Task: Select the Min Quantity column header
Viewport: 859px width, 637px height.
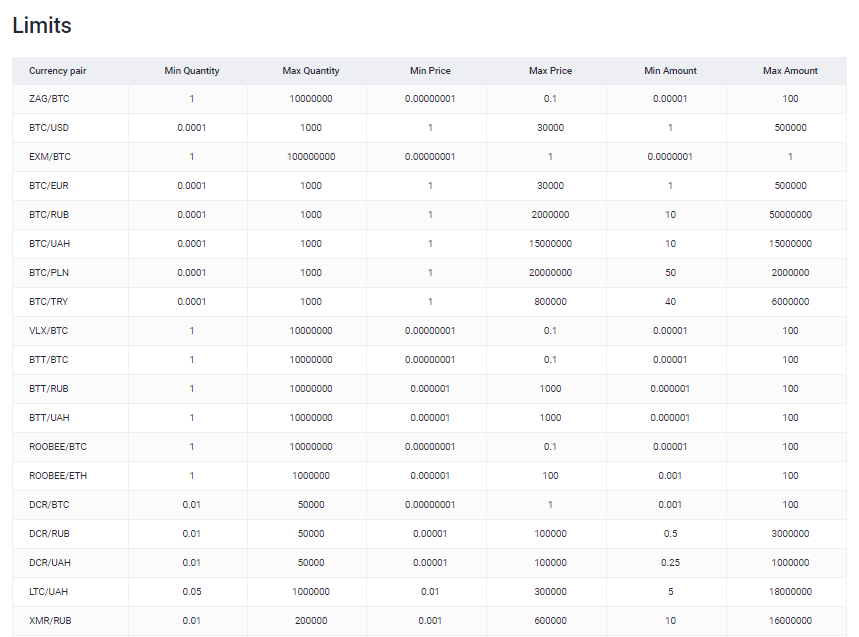Action: tap(192, 71)
